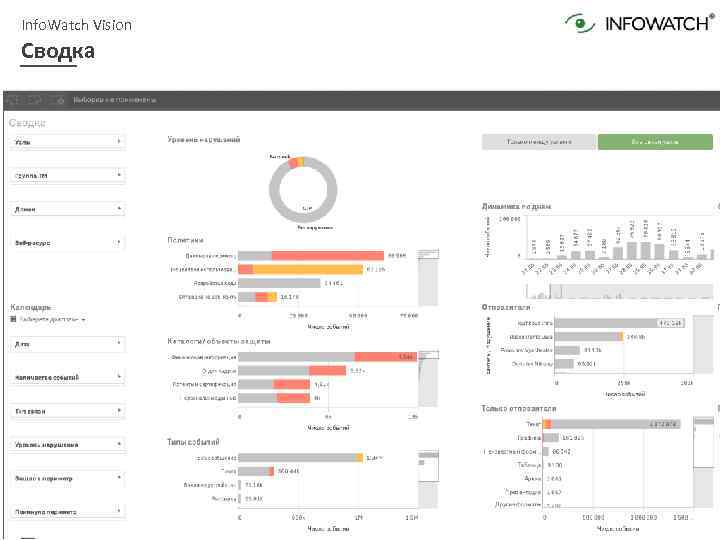Open the Покинуло периметр filter dropdown

[68, 512]
